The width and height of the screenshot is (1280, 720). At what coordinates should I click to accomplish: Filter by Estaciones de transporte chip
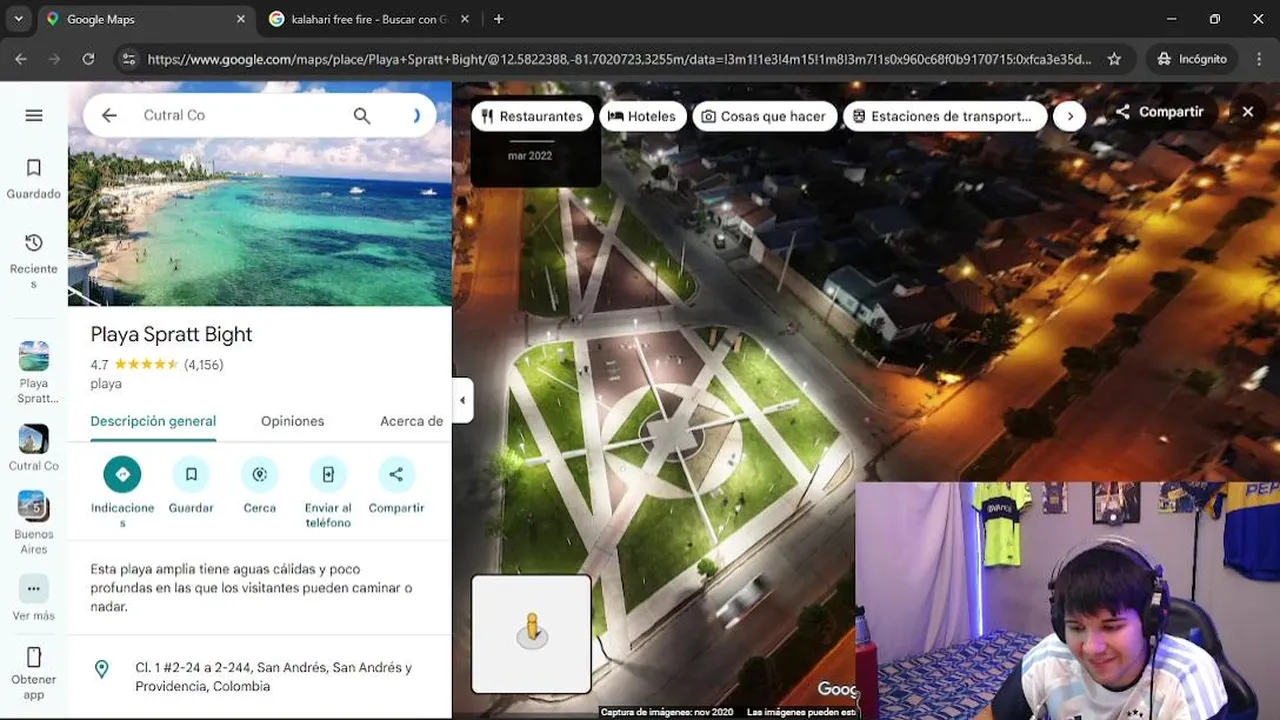coord(944,116)
